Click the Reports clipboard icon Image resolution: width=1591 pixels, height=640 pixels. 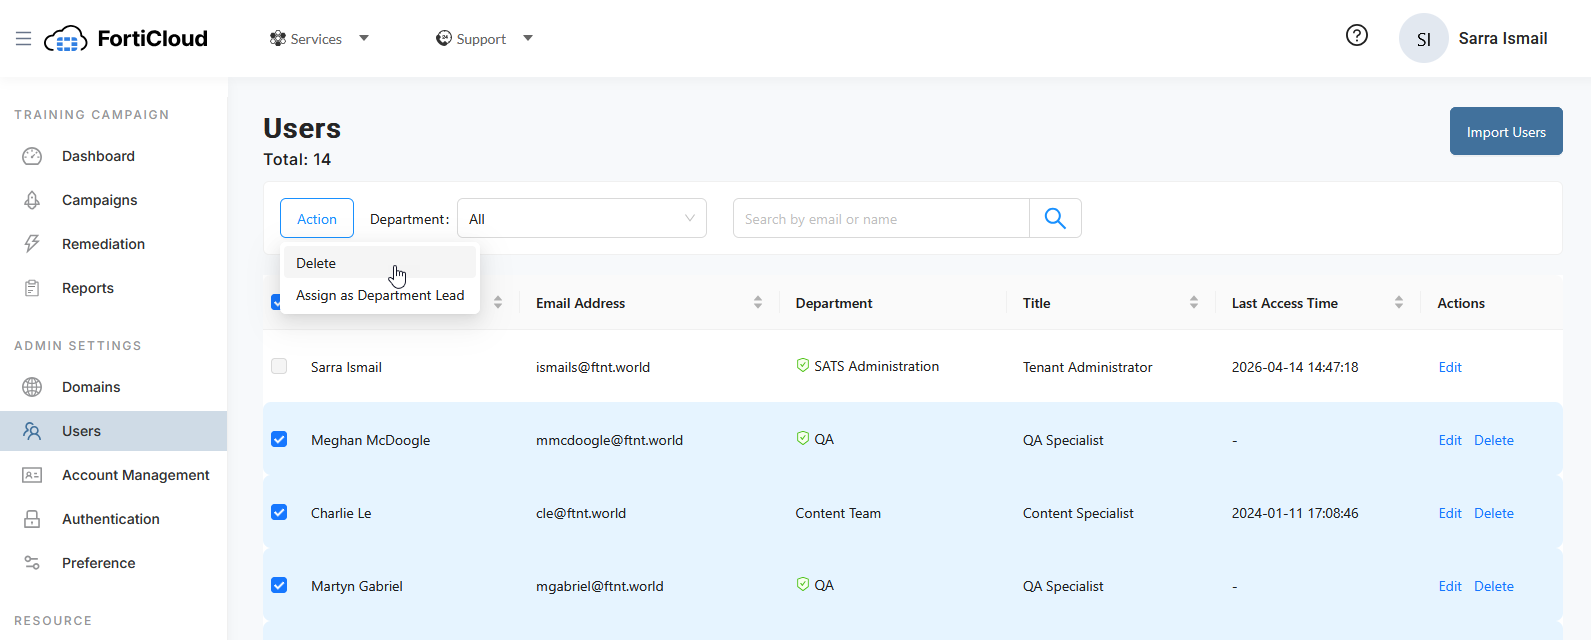32,288
